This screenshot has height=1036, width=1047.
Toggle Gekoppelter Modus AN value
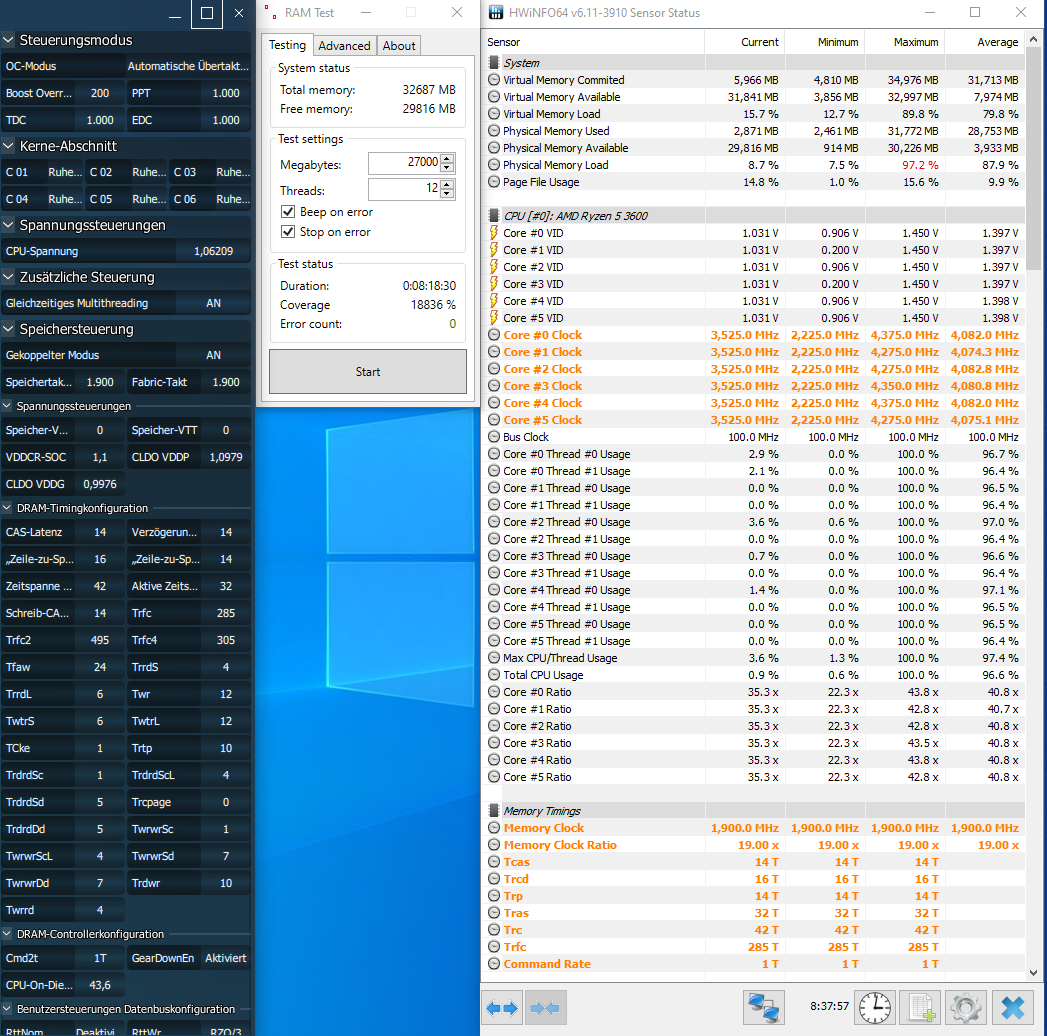pos(213,355)
